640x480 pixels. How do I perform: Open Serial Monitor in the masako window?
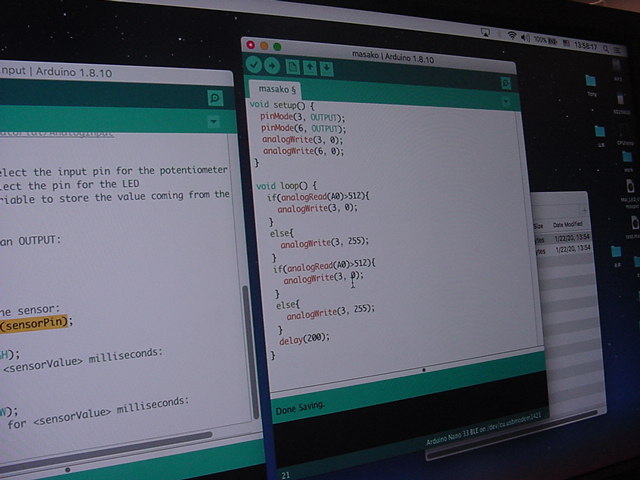coord(506,84)
